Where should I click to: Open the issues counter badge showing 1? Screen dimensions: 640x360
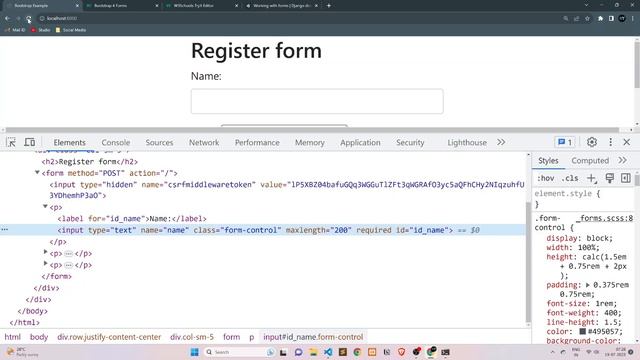point(565,142)
